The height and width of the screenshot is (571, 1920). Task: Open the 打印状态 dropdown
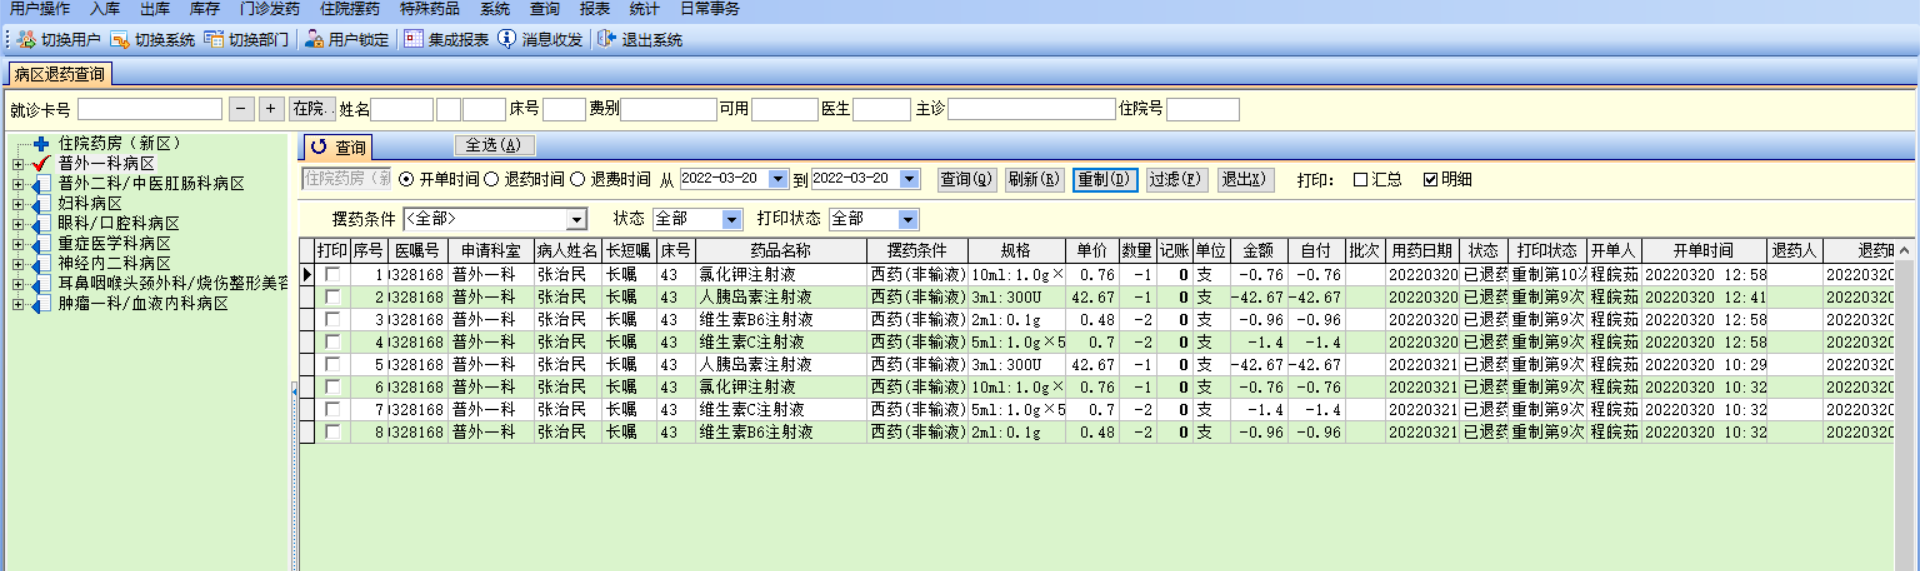[x=908, y=219]
